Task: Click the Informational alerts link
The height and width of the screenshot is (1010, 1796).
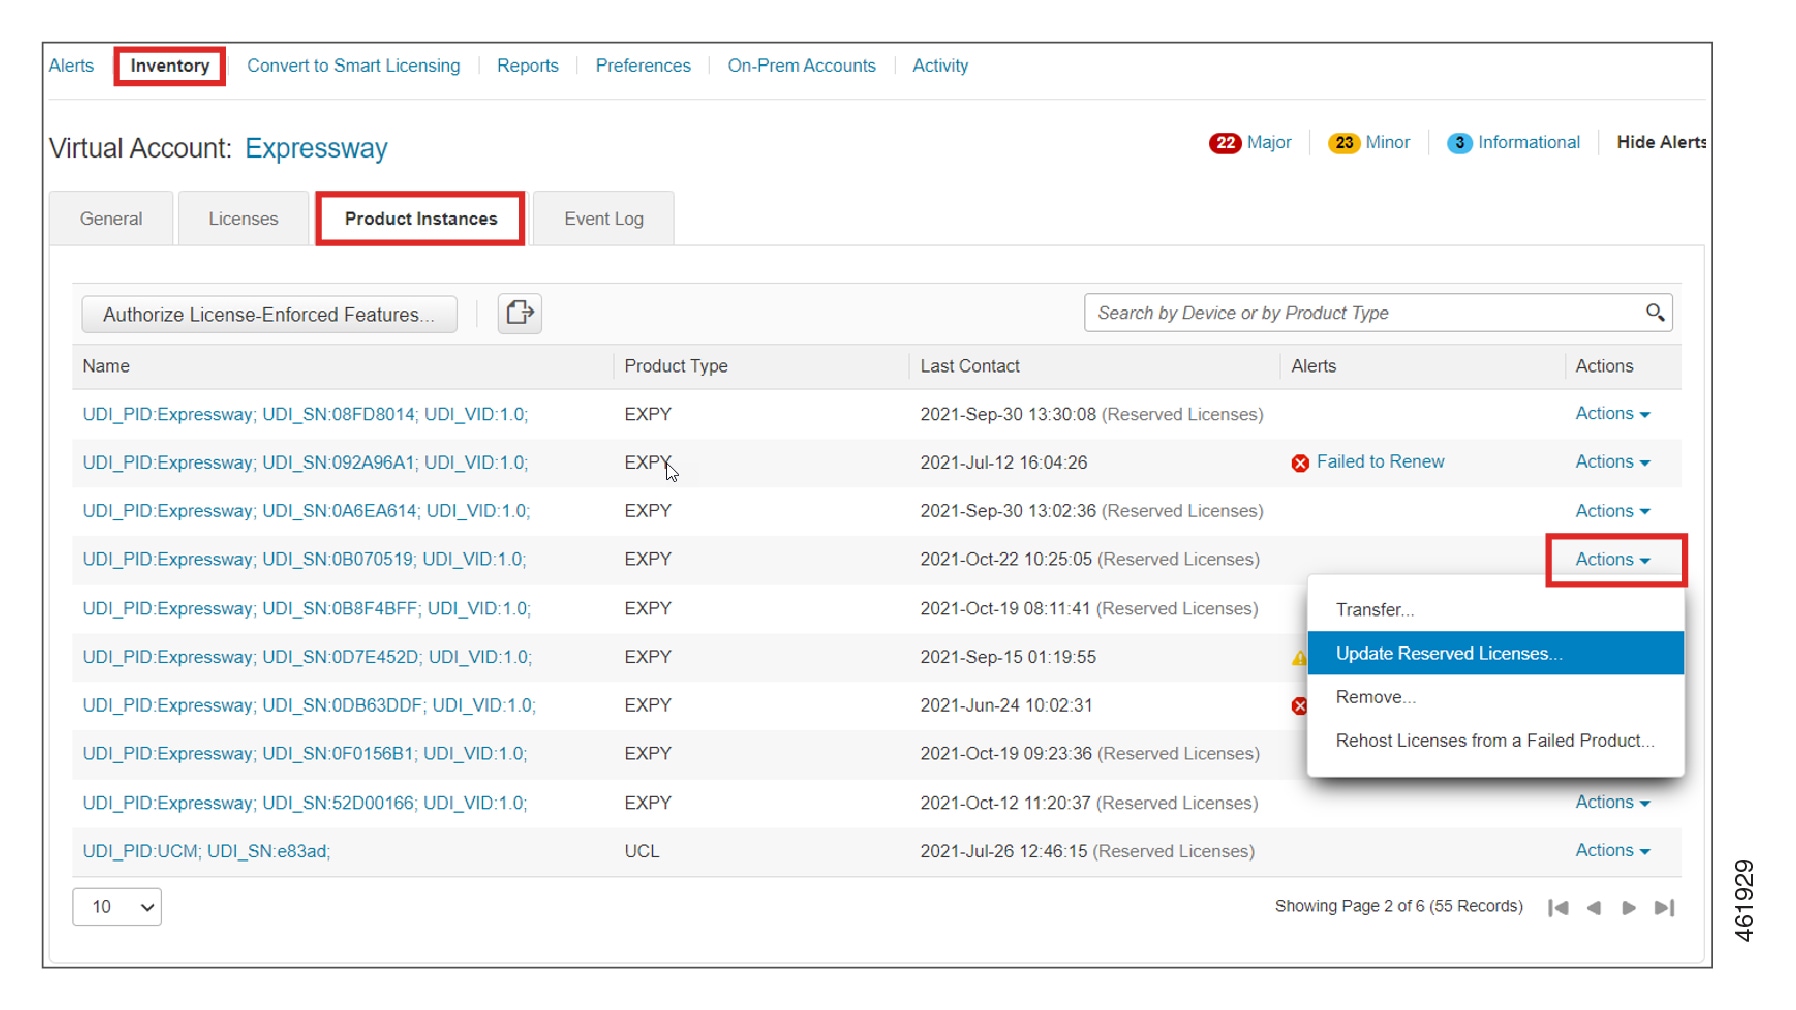Action: pos(1529,143)
